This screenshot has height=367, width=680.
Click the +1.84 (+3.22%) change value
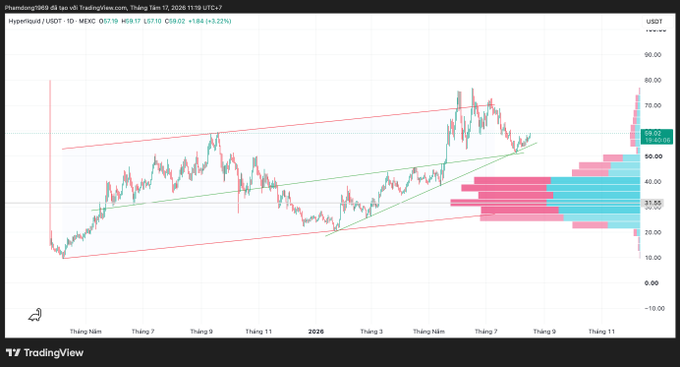point(209,21)
